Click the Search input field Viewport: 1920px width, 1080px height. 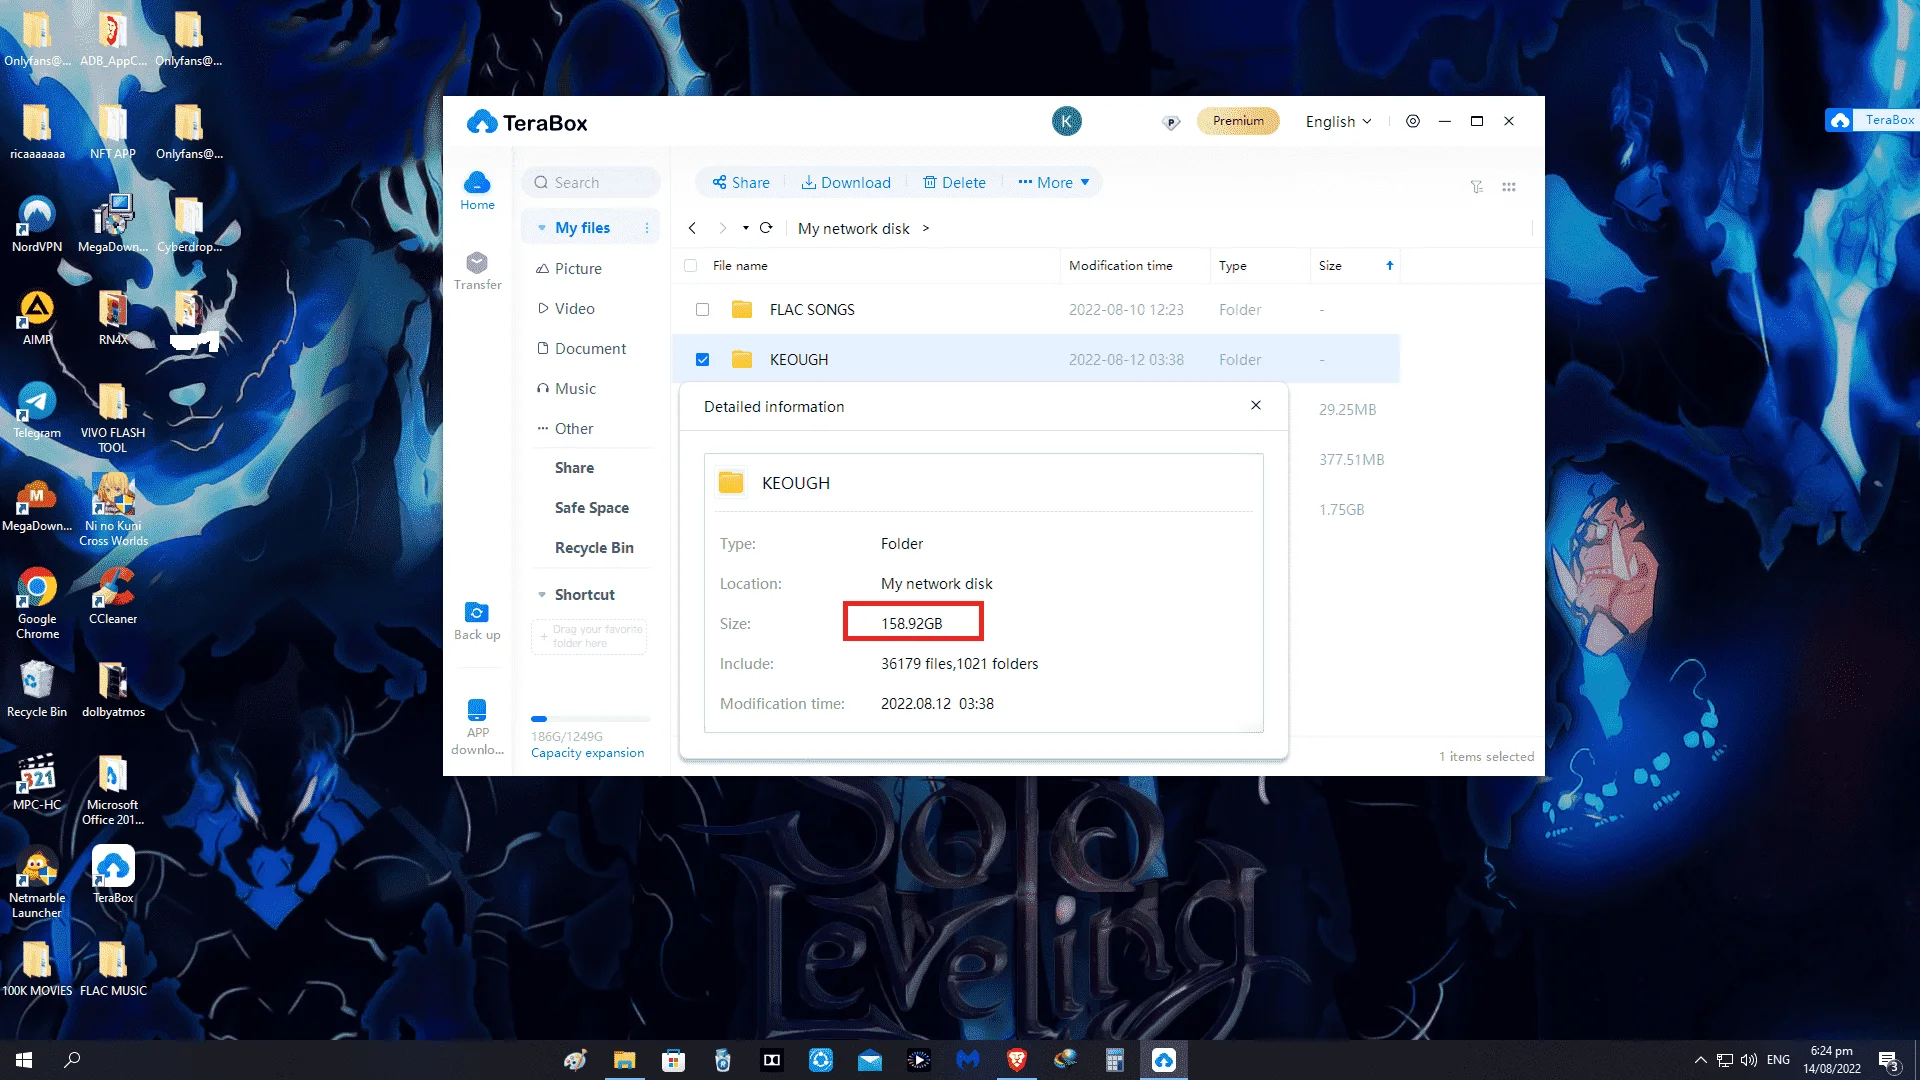tap(590, 182)
